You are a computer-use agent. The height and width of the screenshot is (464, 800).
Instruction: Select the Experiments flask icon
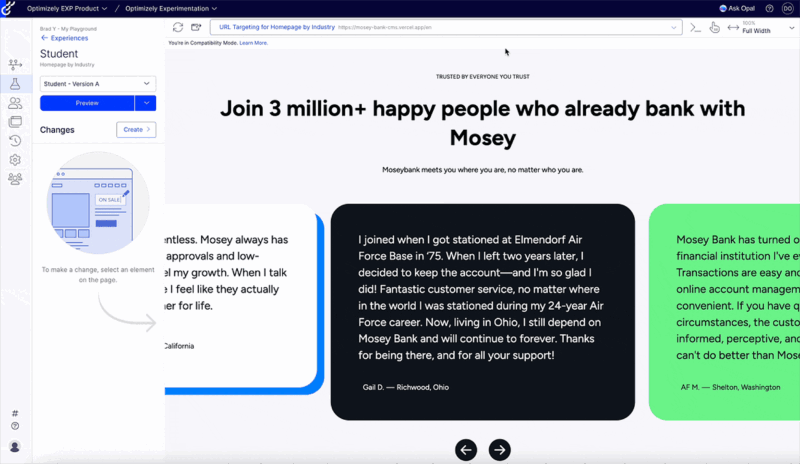coord(15,84)
